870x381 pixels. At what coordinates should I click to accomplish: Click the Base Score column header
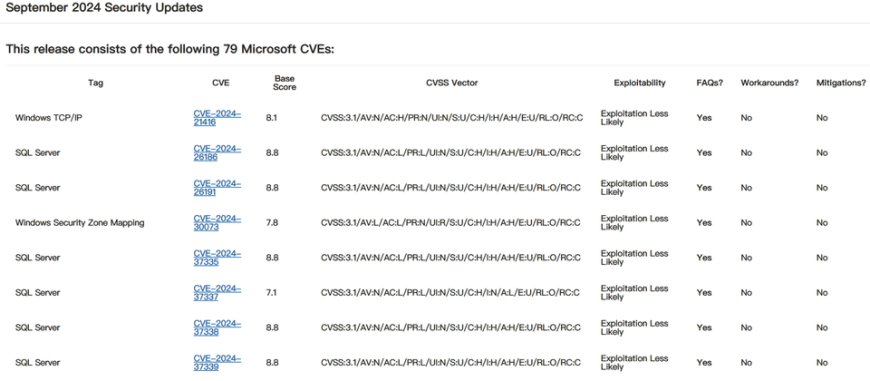(x=284, y=83)
